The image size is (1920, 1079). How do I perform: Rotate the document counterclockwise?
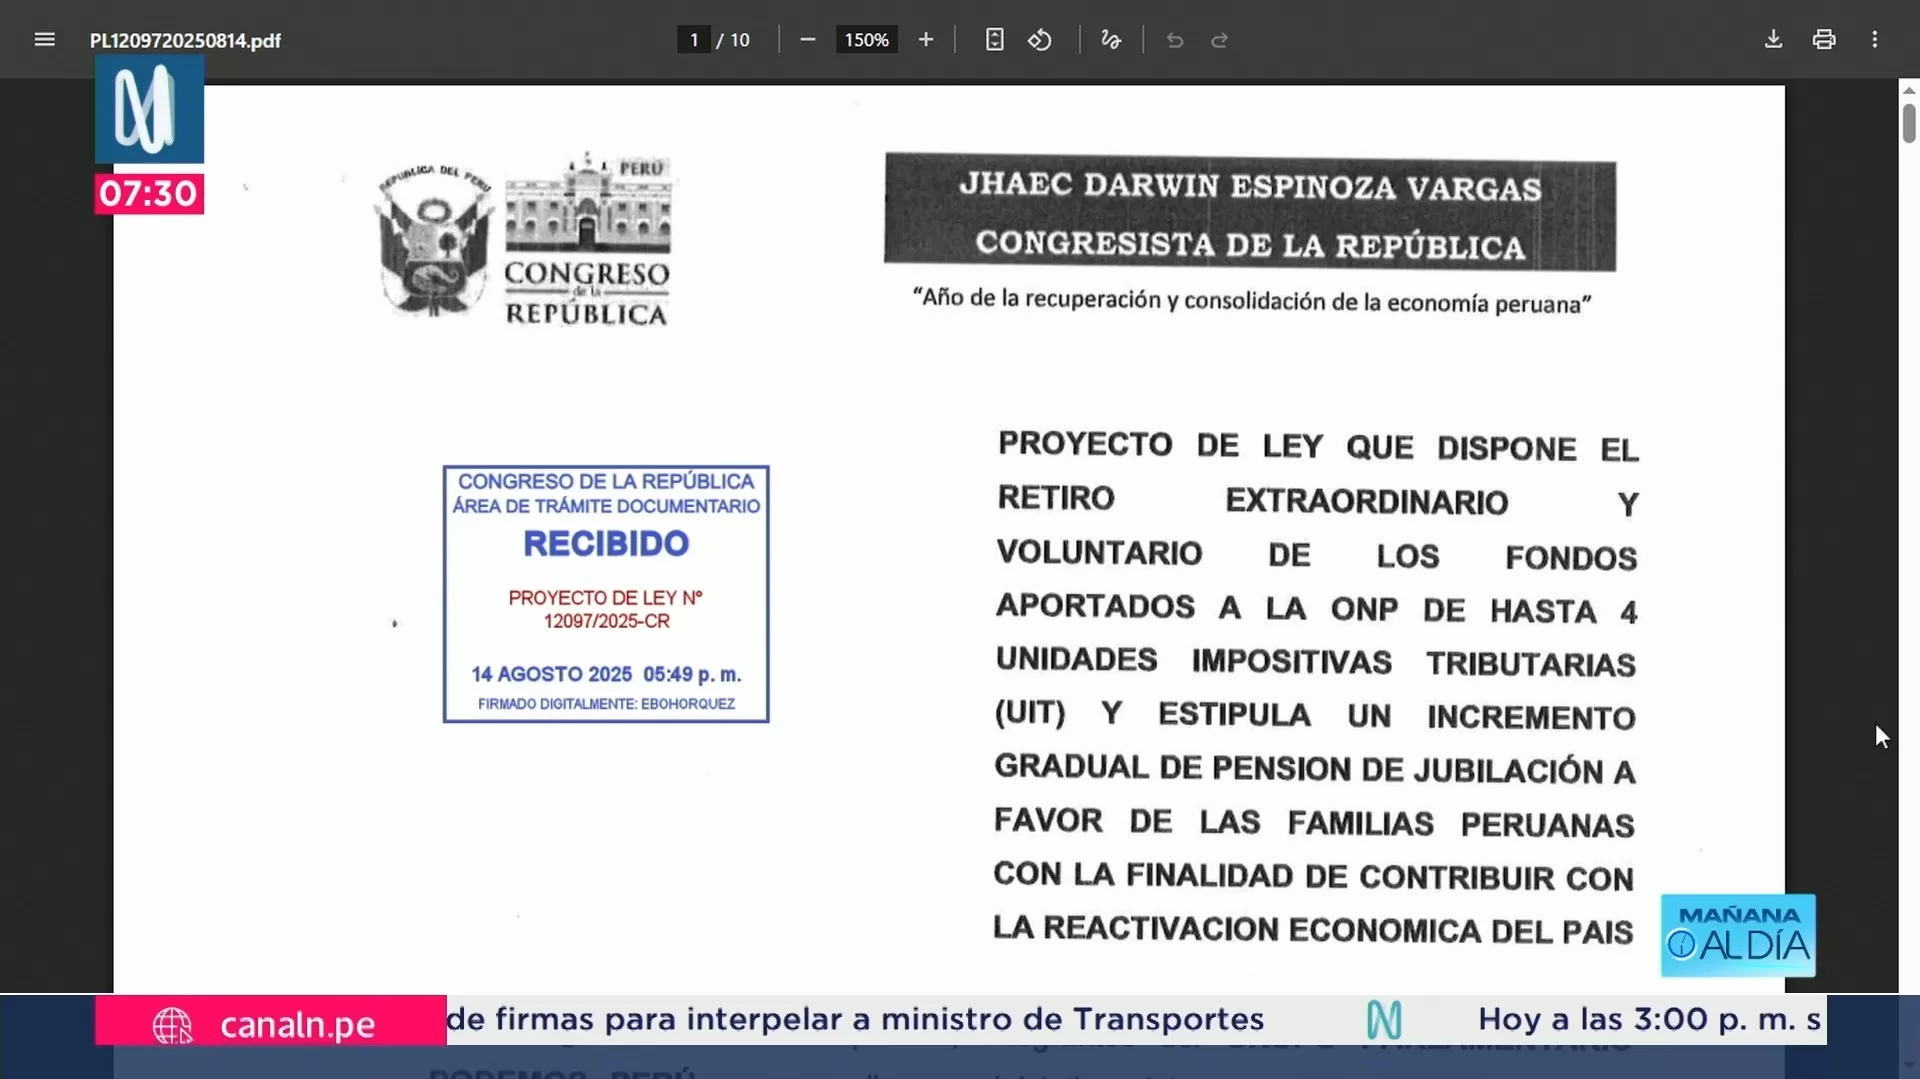1040,40
